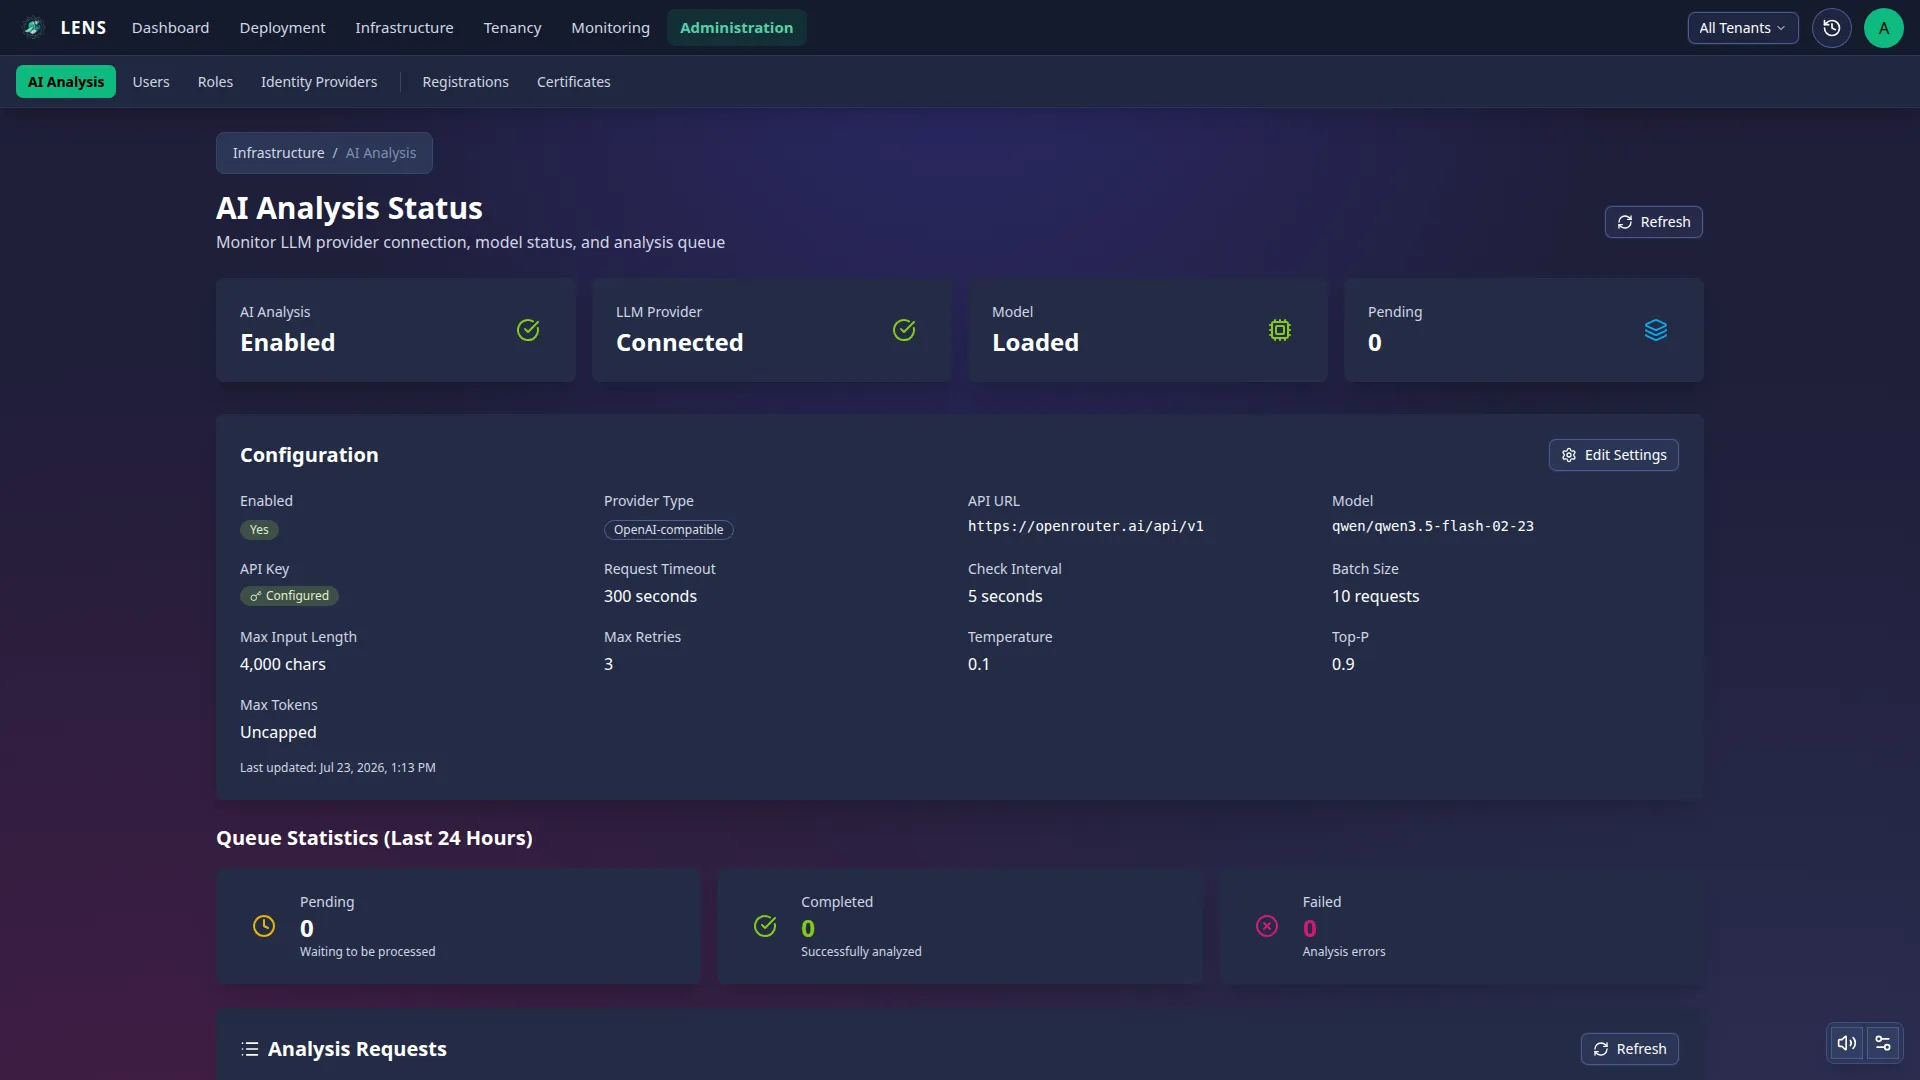Click the Analysis Requests list icon
This screenshot has height=1080, width=1920.
[250, 1049]
